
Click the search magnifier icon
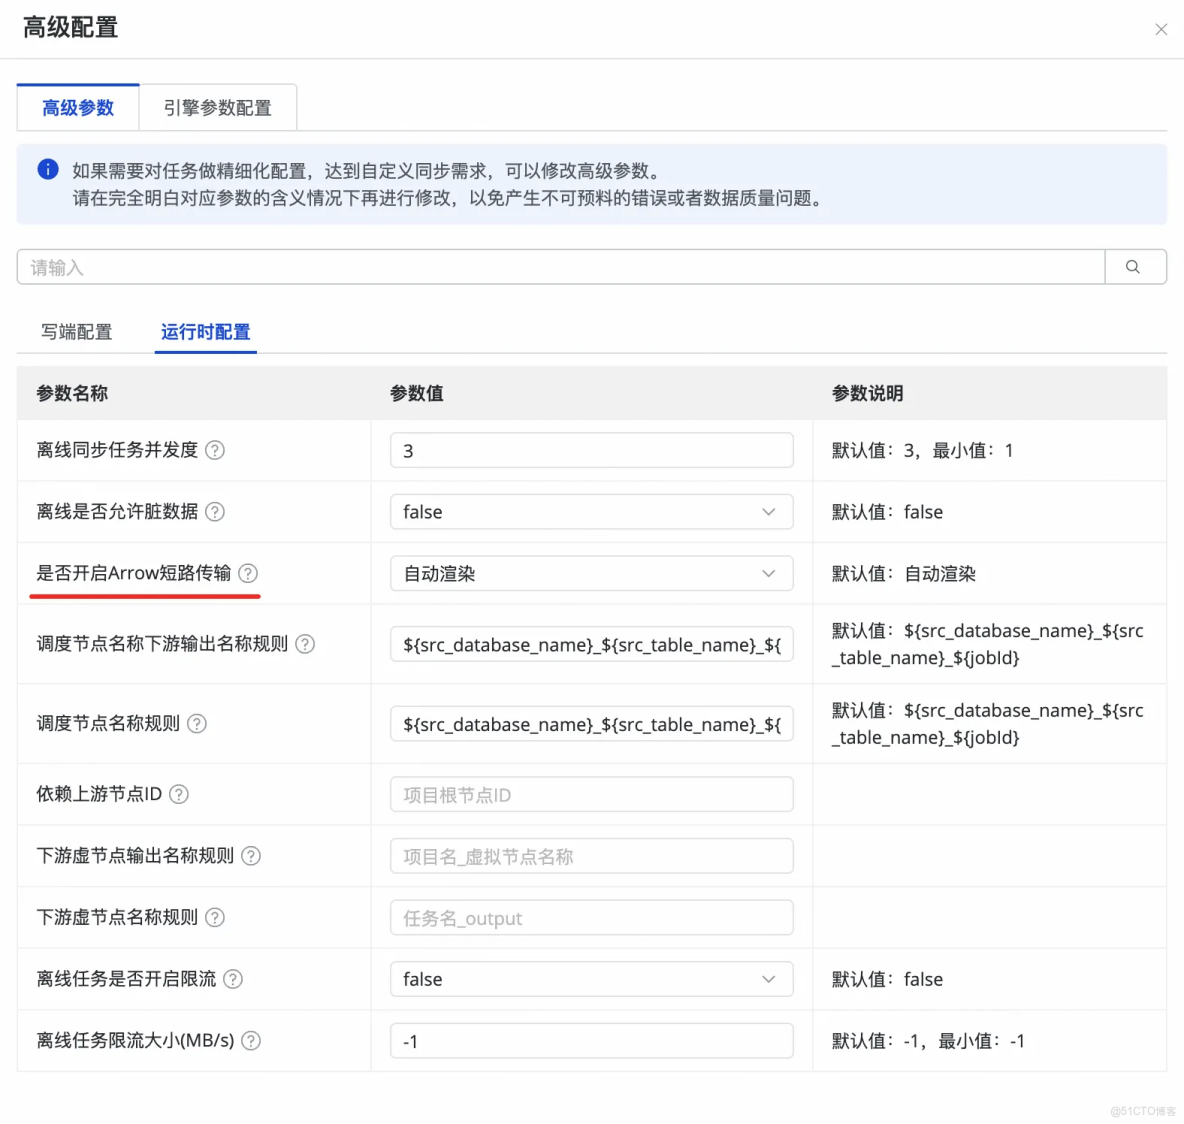coord(1133,267)
